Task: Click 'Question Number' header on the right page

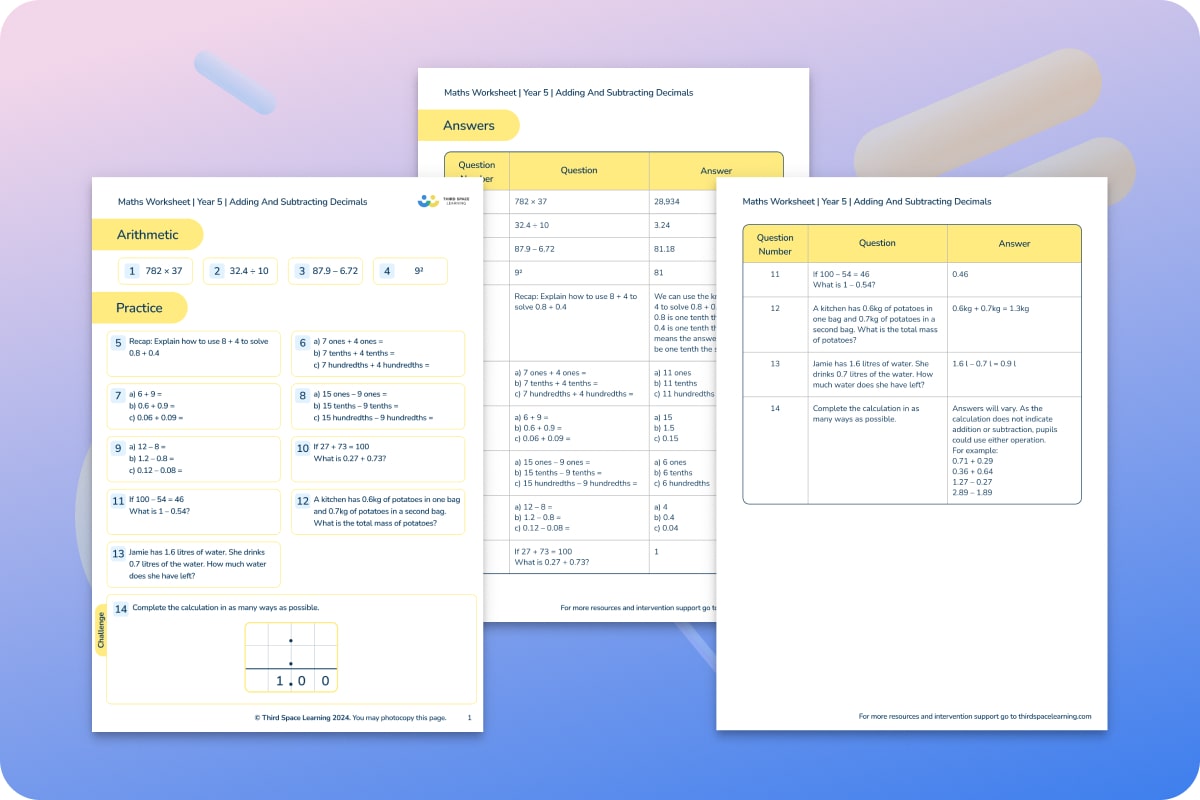Action: point(775,244)
